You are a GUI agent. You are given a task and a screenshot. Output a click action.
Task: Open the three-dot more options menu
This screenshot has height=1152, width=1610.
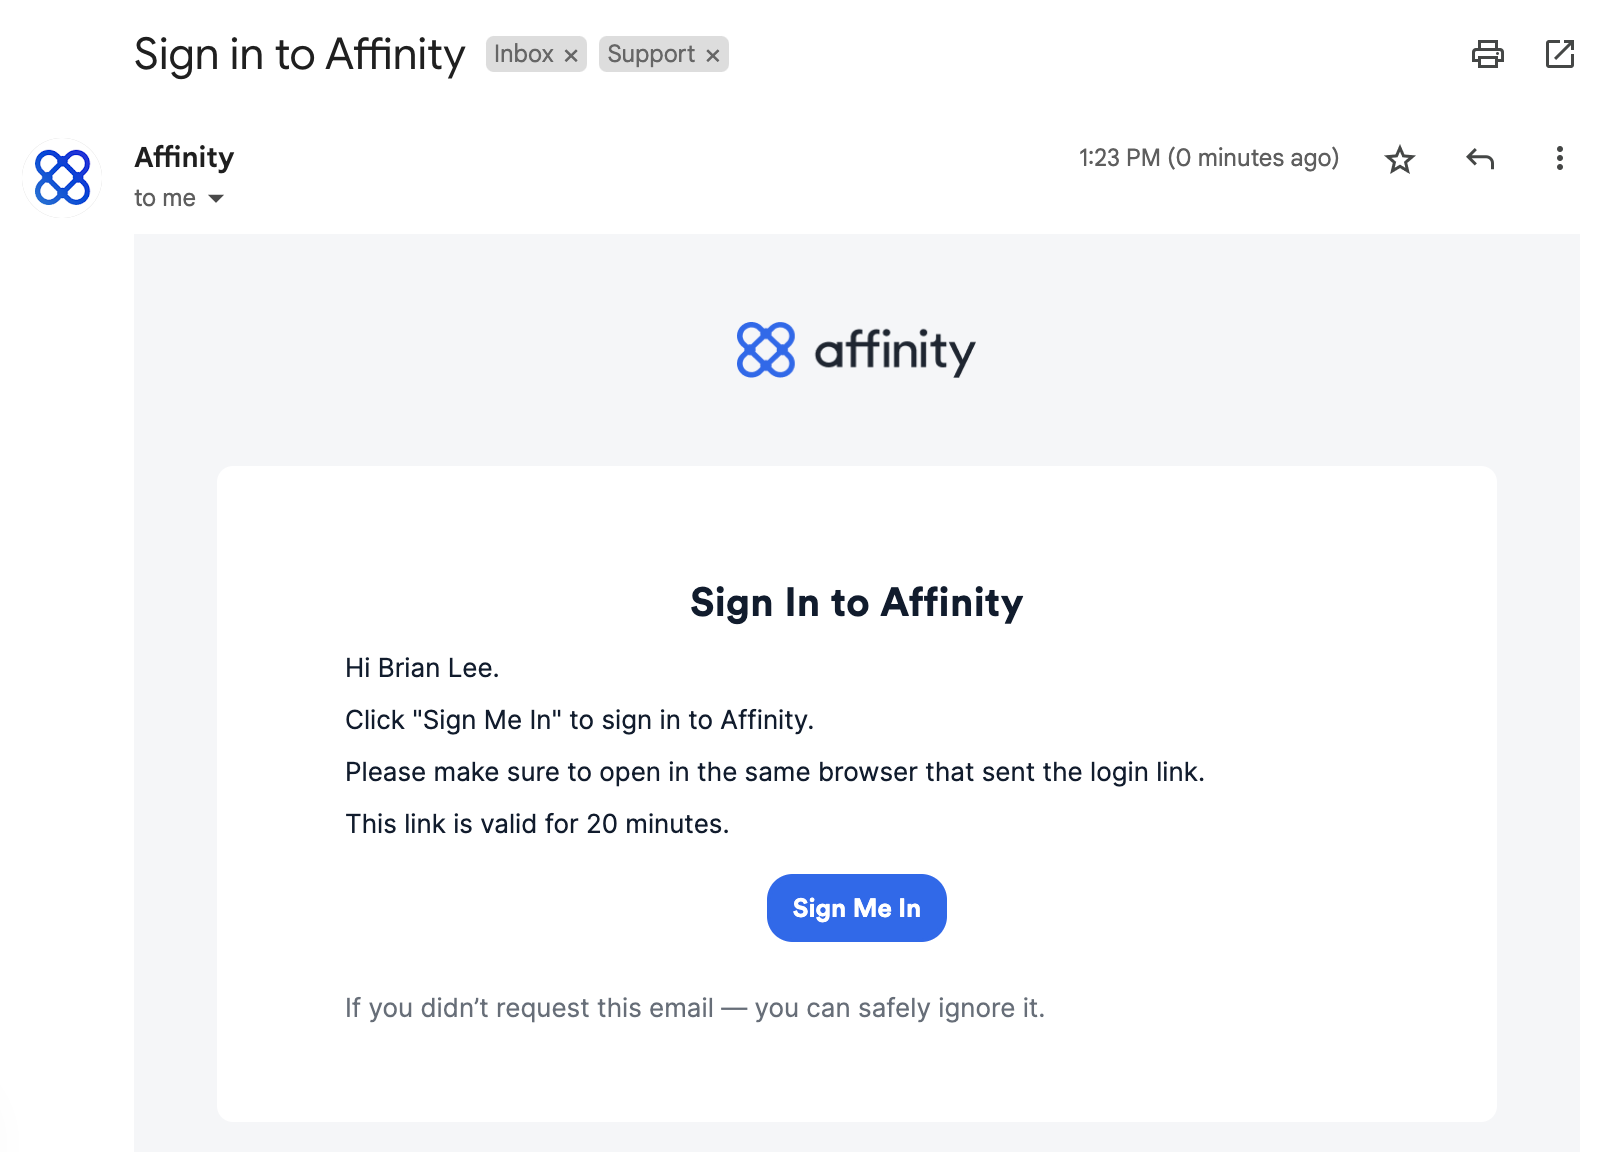(1558, 158)
